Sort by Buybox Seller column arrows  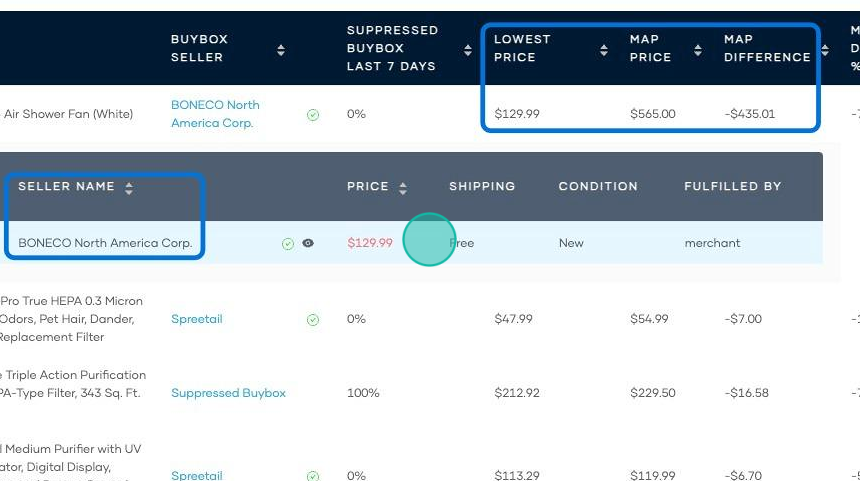pos(281,50)
